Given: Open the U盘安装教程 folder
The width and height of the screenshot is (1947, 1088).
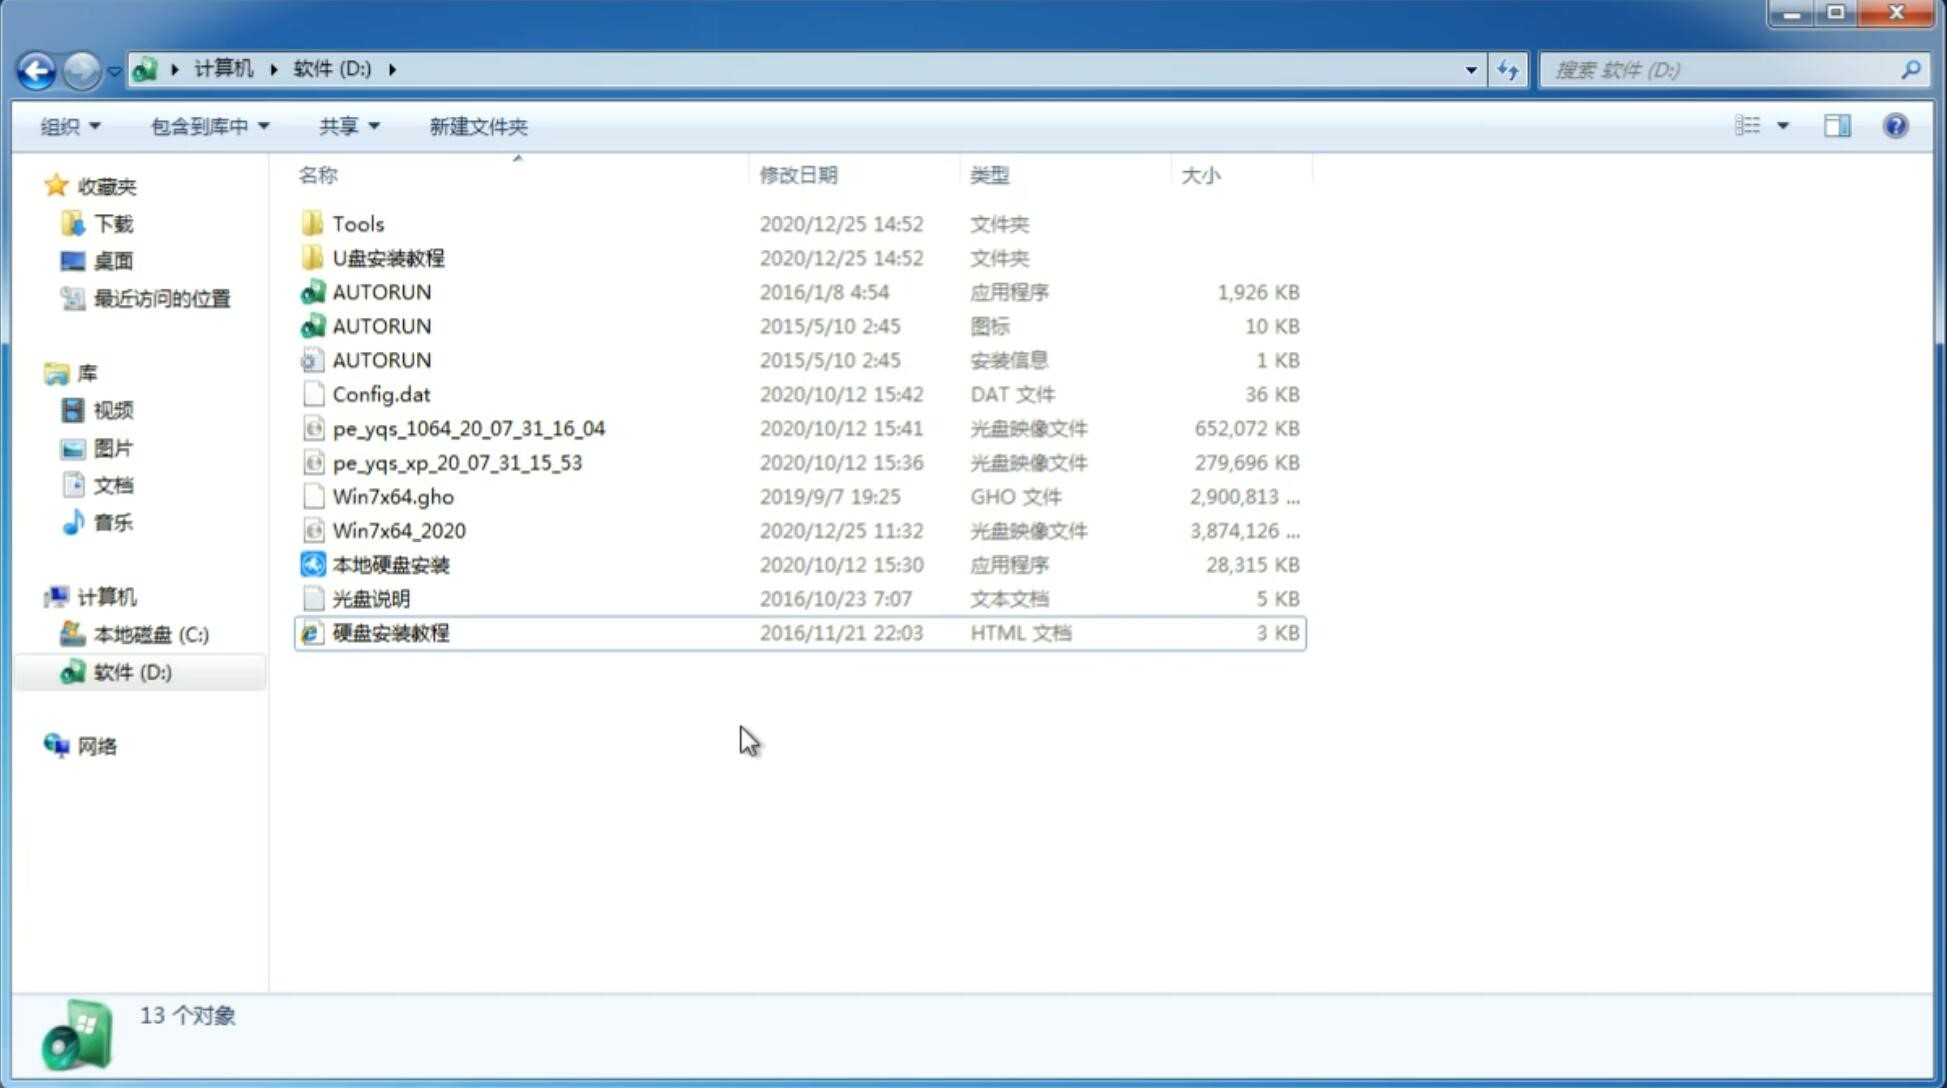Looking at the screenshot, I should (x=389, y=257).
